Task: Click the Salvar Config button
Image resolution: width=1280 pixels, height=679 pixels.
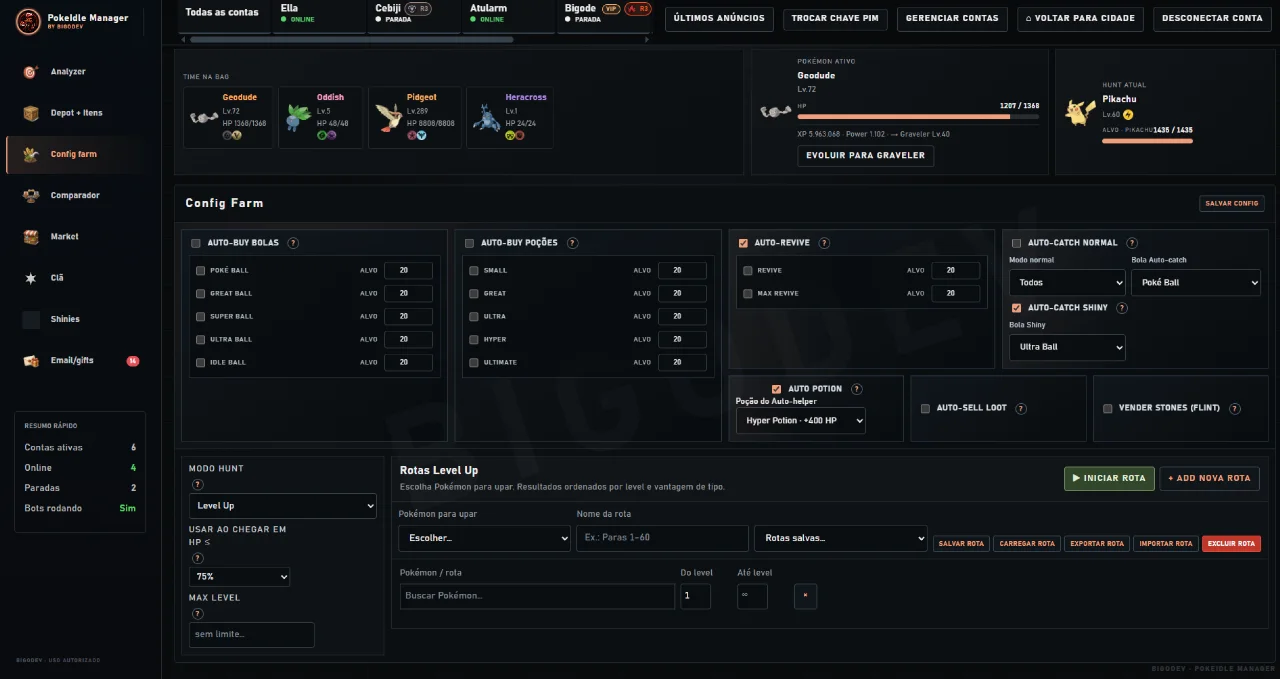Action: (1232, 203)
